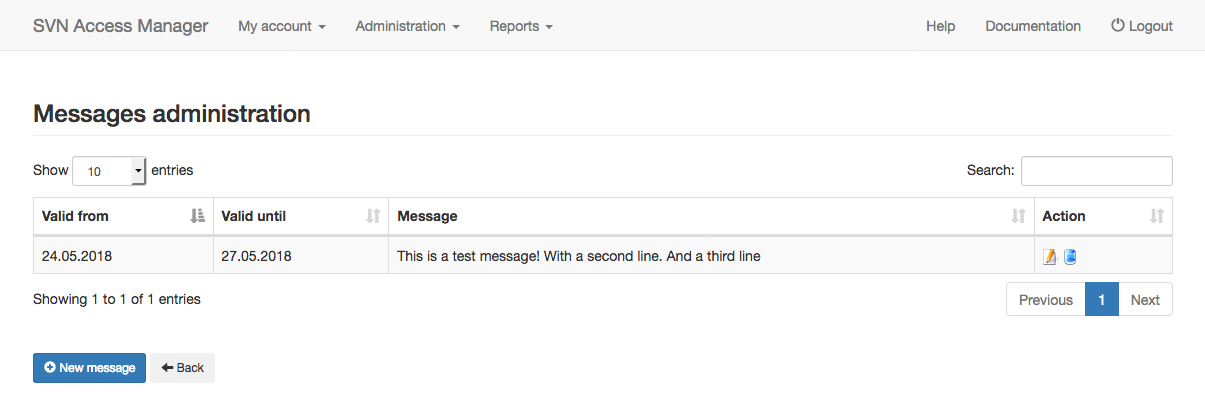Click the Previous pagination button

(x=1046, y=300)
